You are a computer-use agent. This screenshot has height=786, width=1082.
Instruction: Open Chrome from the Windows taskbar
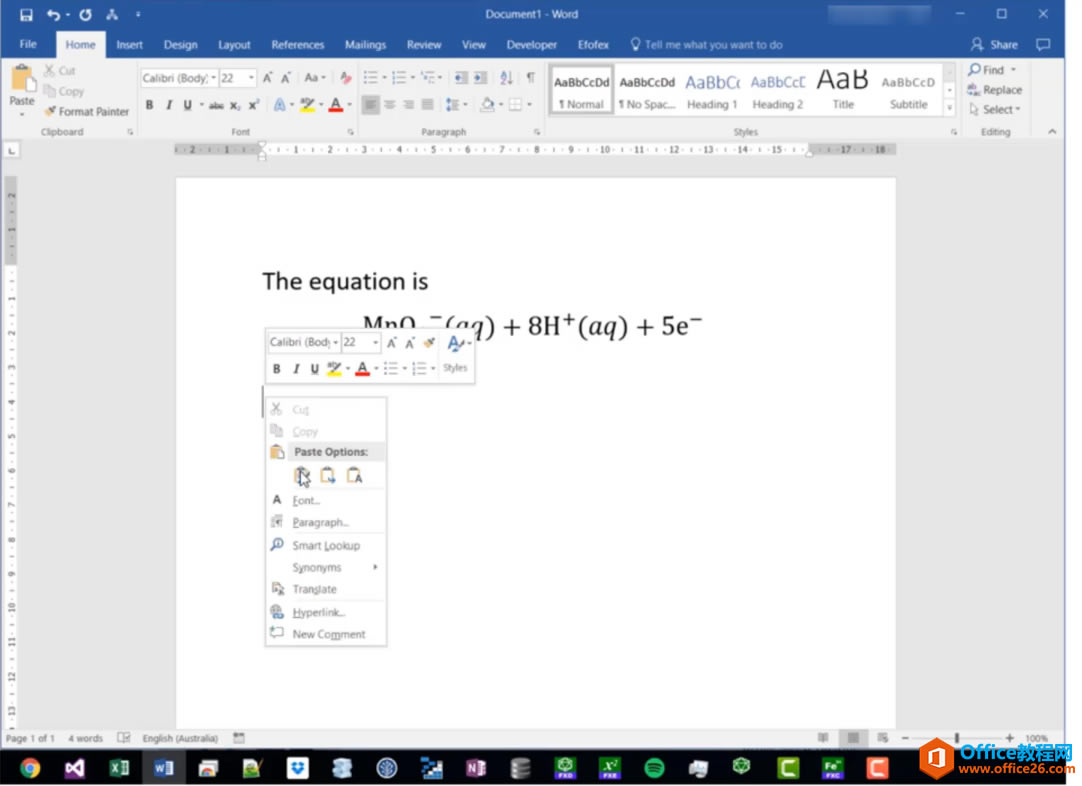pyautogui.click(x=30, y=767)
